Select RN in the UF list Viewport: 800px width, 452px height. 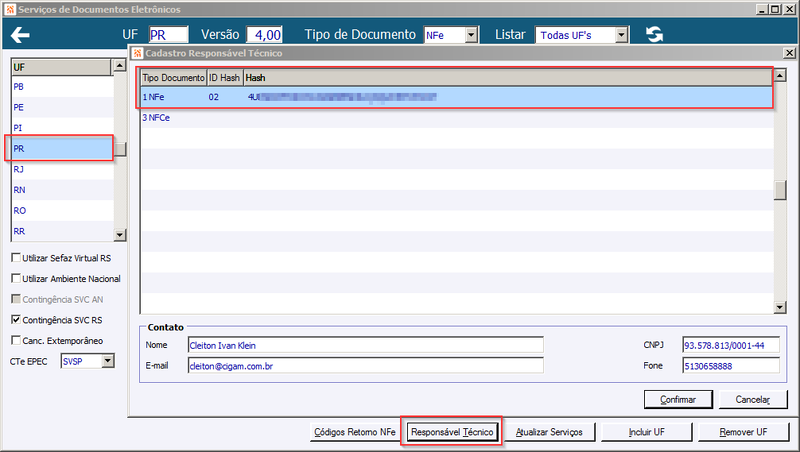pyautogui.click(x=62, y=190)
